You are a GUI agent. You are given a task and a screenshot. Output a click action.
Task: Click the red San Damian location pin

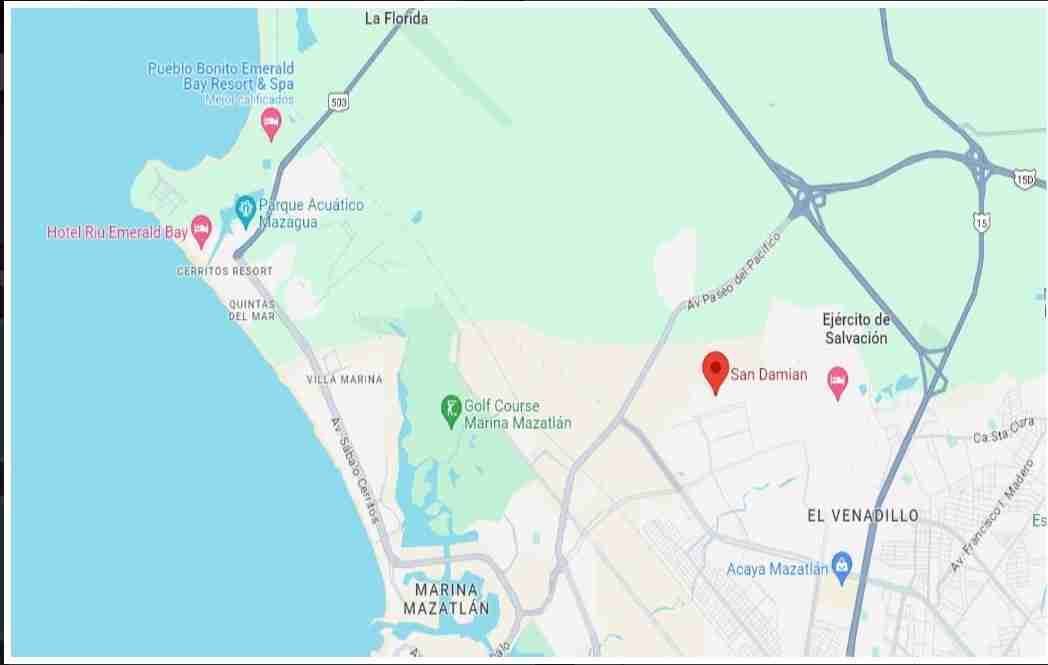coord(715,373)
